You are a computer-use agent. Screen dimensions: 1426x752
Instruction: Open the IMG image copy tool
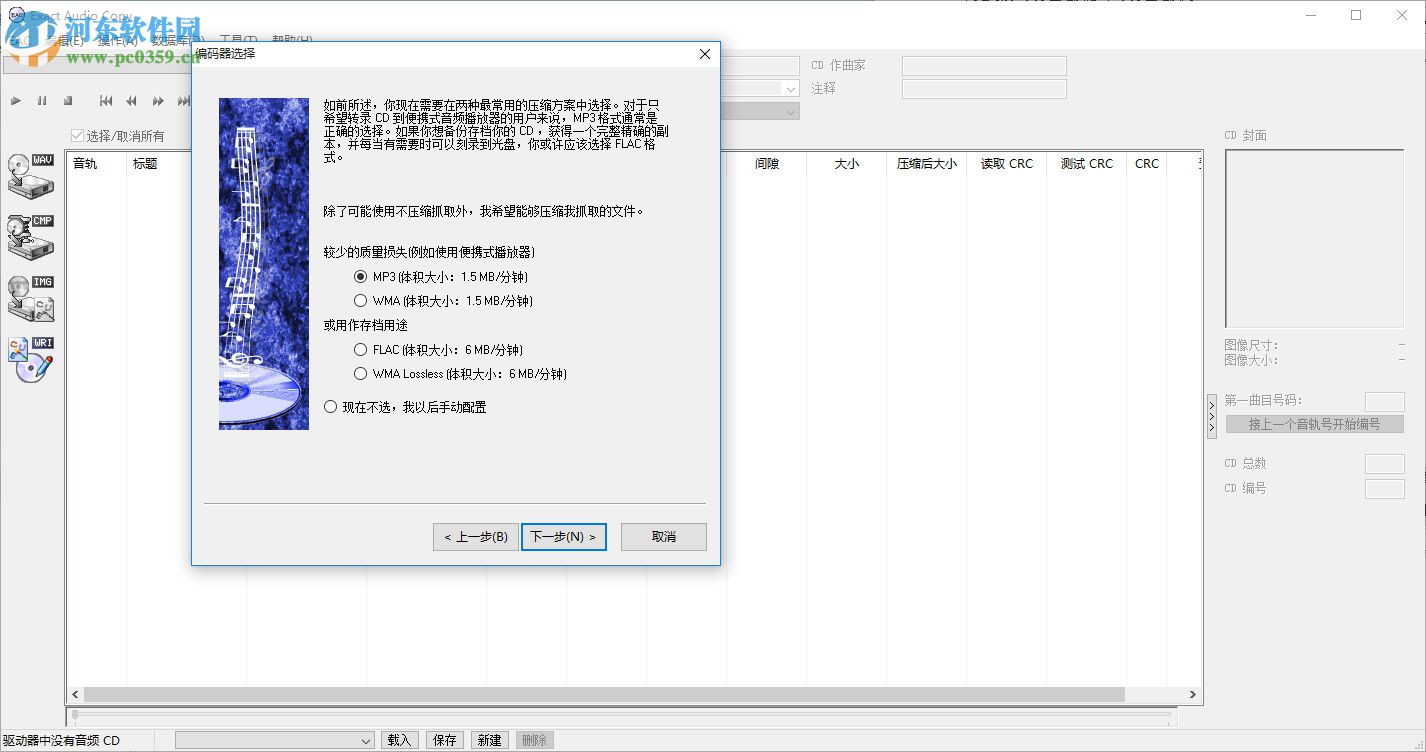(30, 298)
